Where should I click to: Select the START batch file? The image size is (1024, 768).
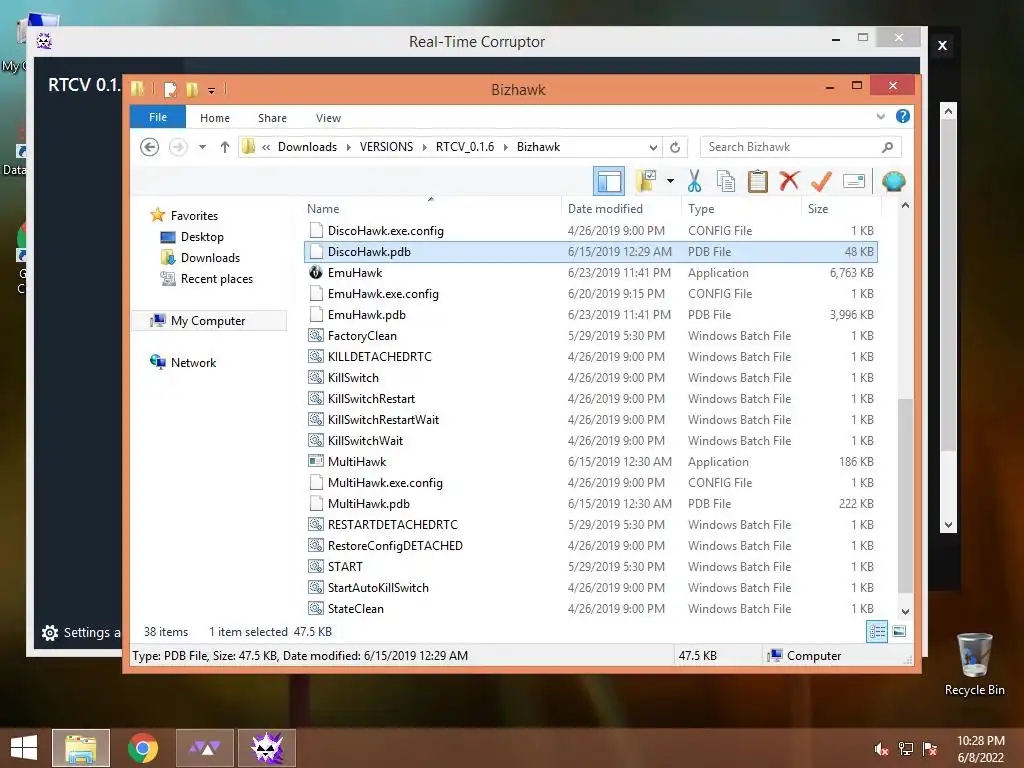pos(590,567)
